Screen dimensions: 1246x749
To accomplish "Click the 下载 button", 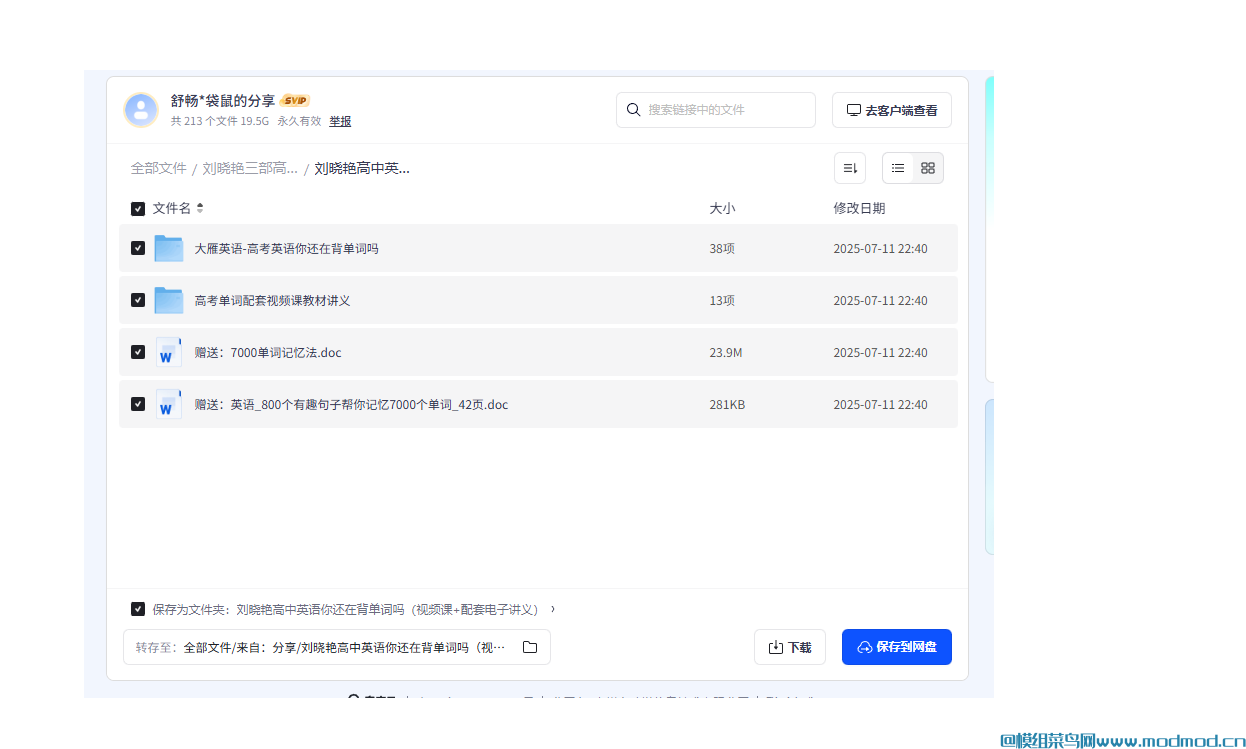I will (x=790, y=647).
